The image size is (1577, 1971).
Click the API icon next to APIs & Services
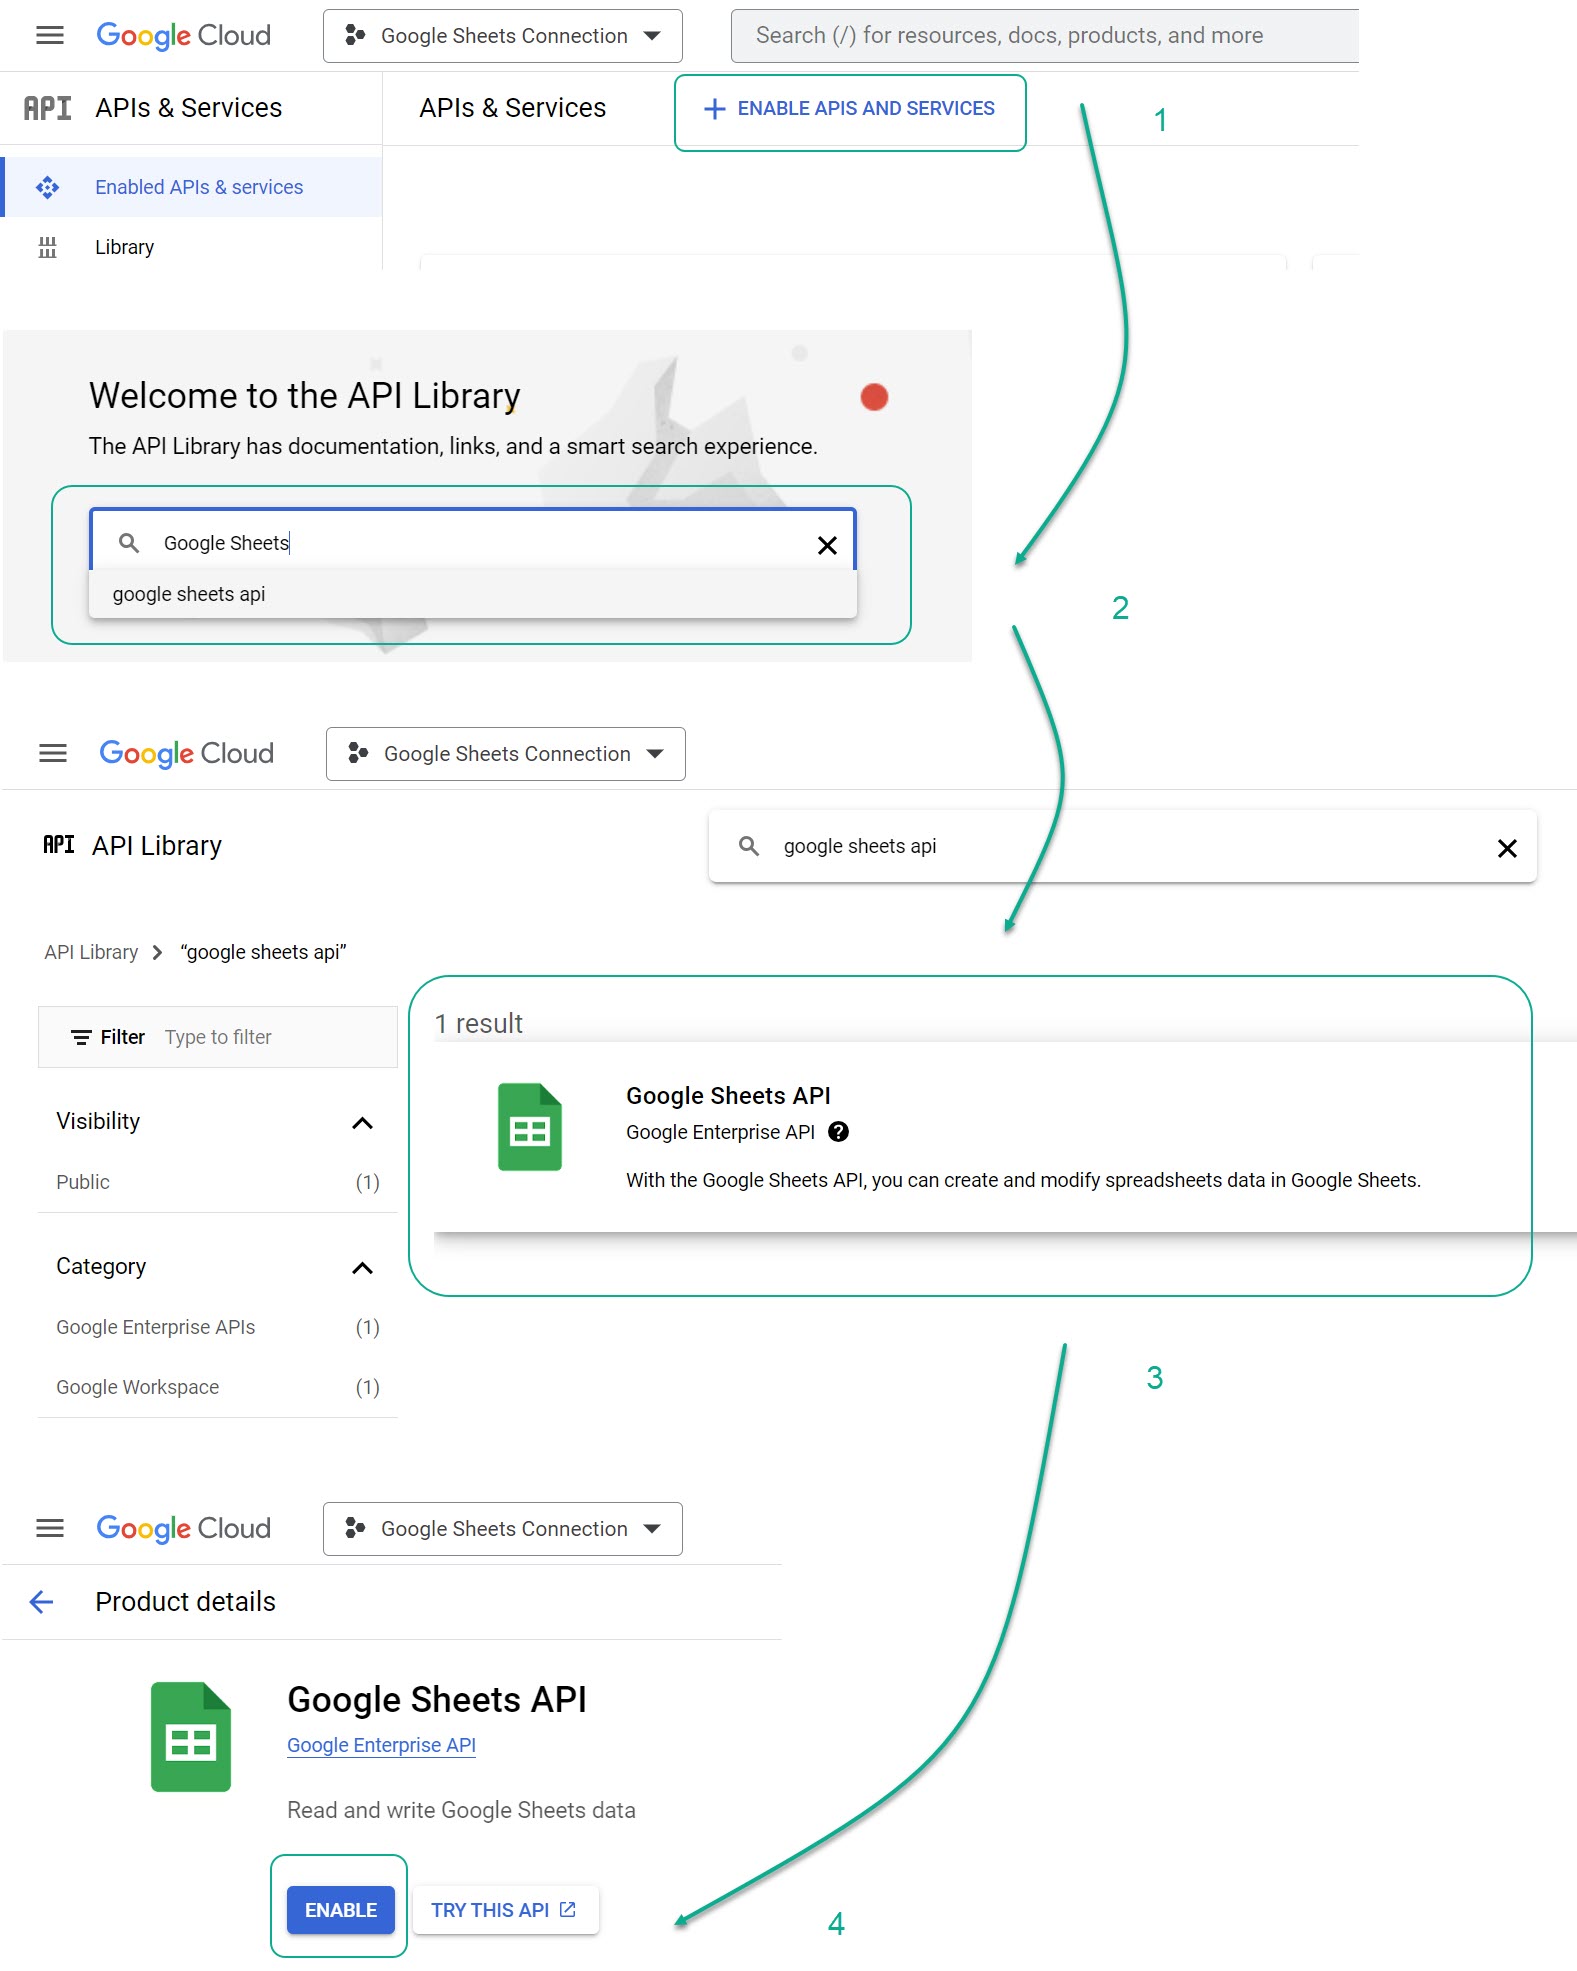pyautogui.click(x=47, y=108)
